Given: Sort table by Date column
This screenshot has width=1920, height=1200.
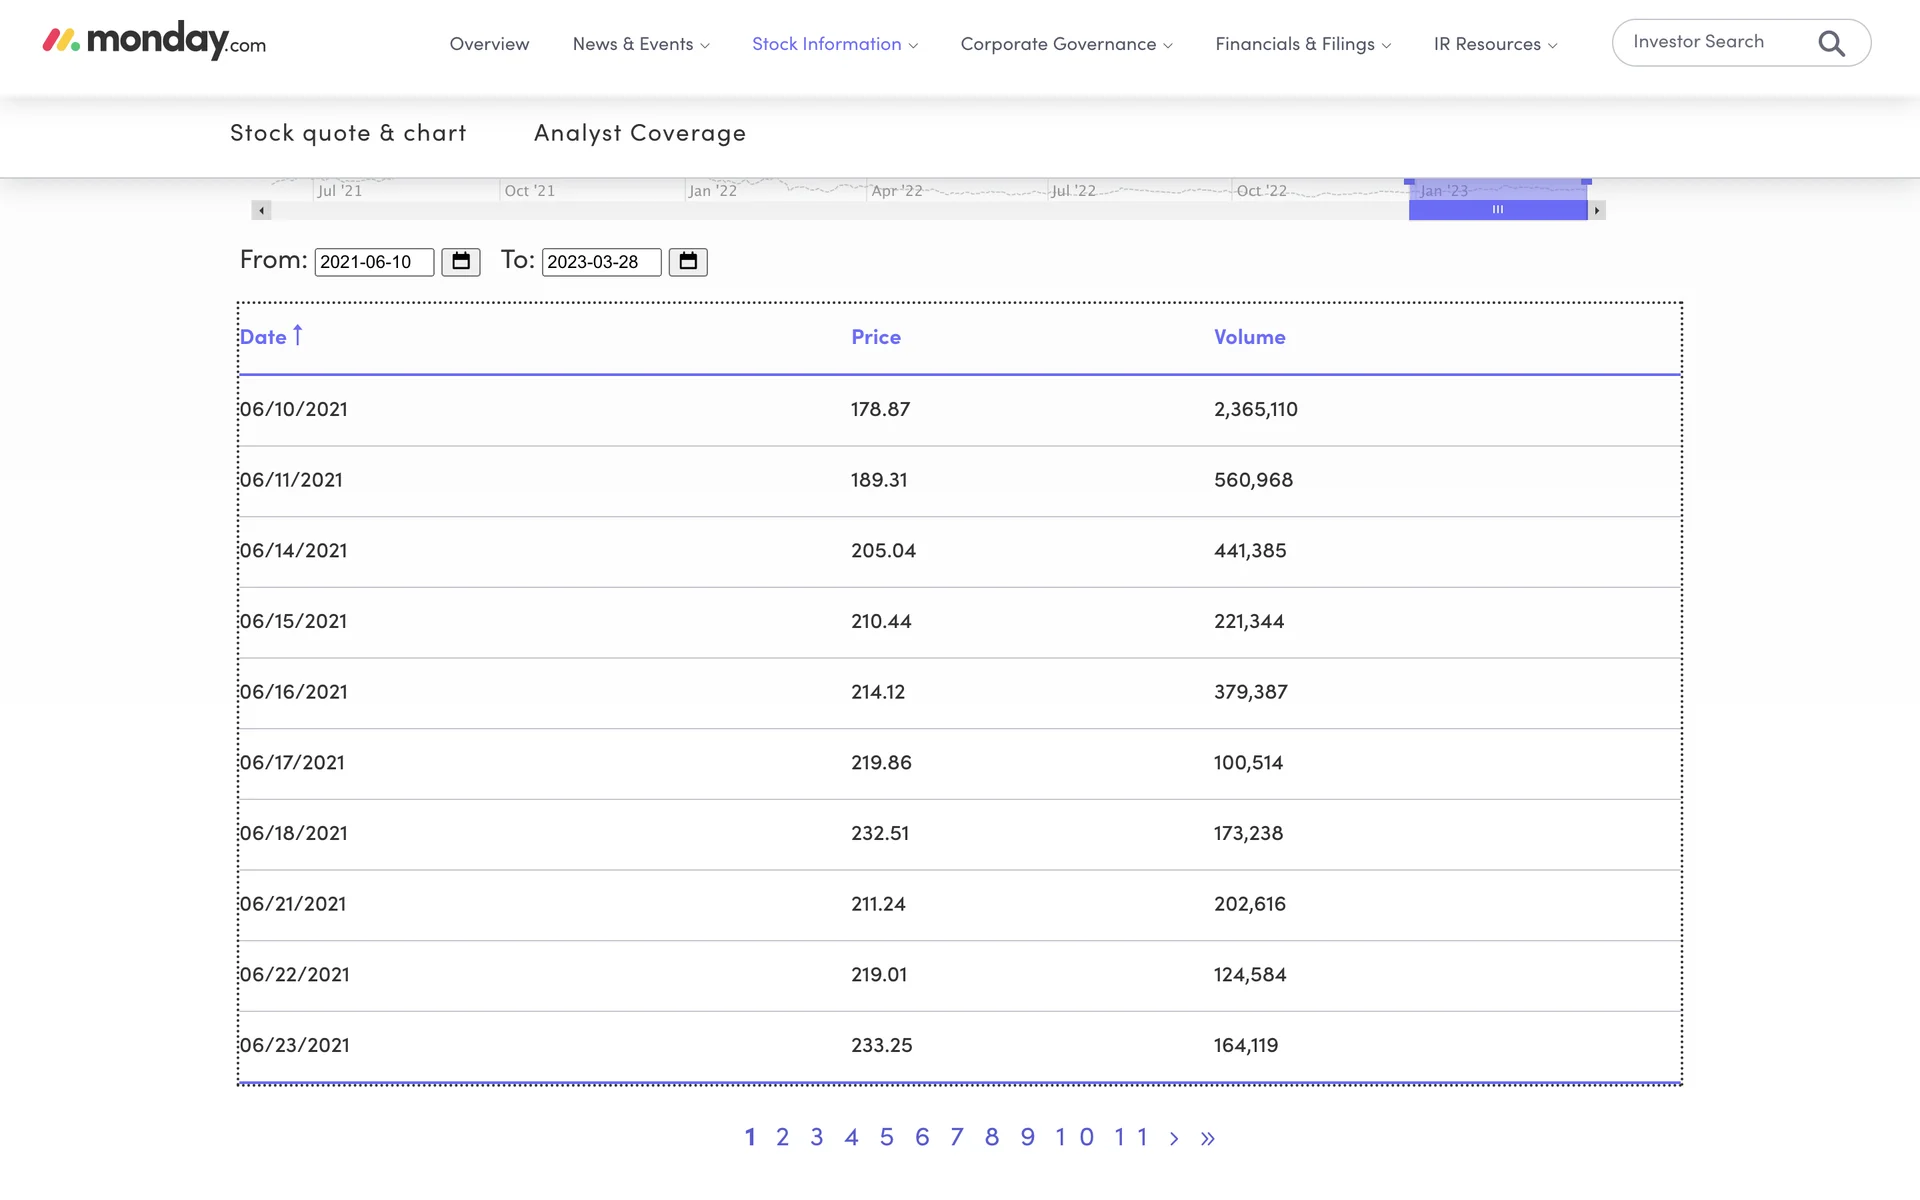Looking at the screenshot, I should pos(264,337).
